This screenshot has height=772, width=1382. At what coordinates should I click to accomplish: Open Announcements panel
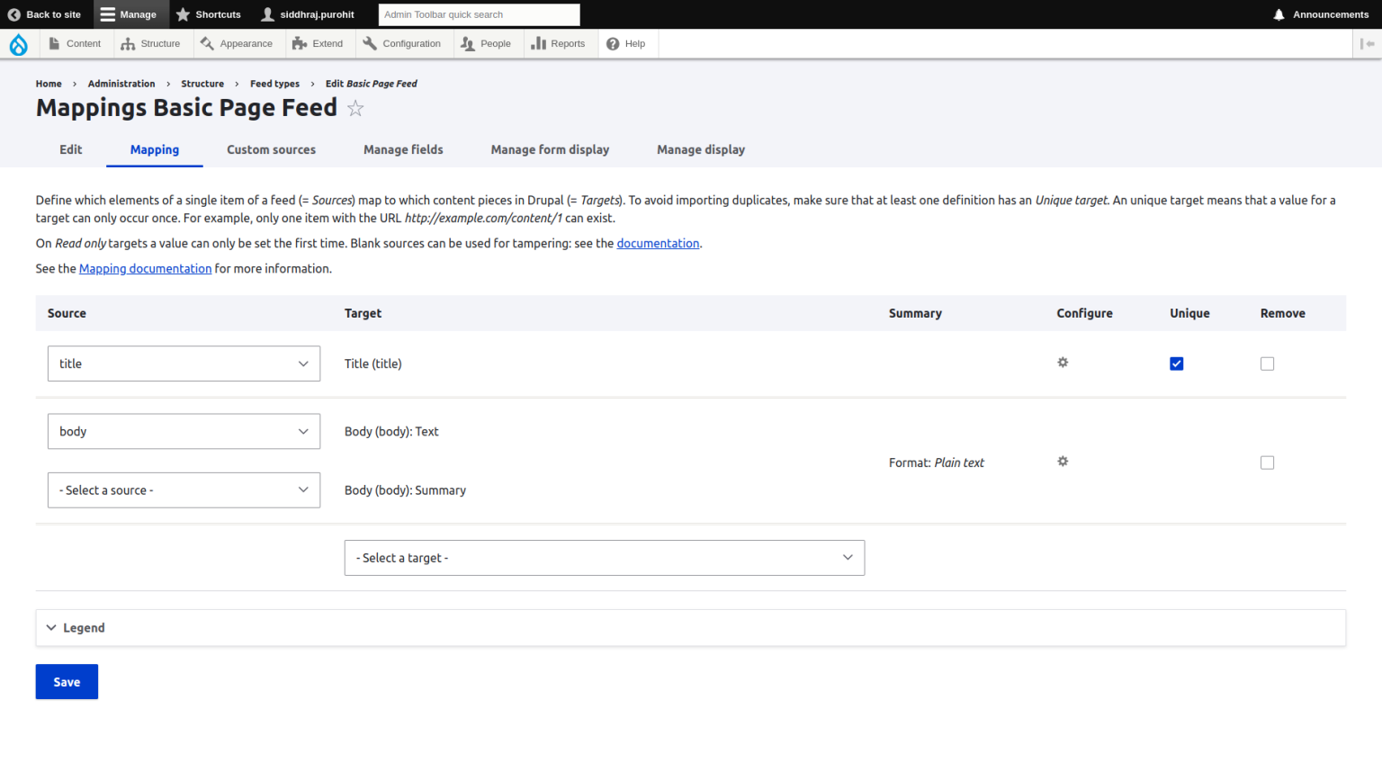1322,14
